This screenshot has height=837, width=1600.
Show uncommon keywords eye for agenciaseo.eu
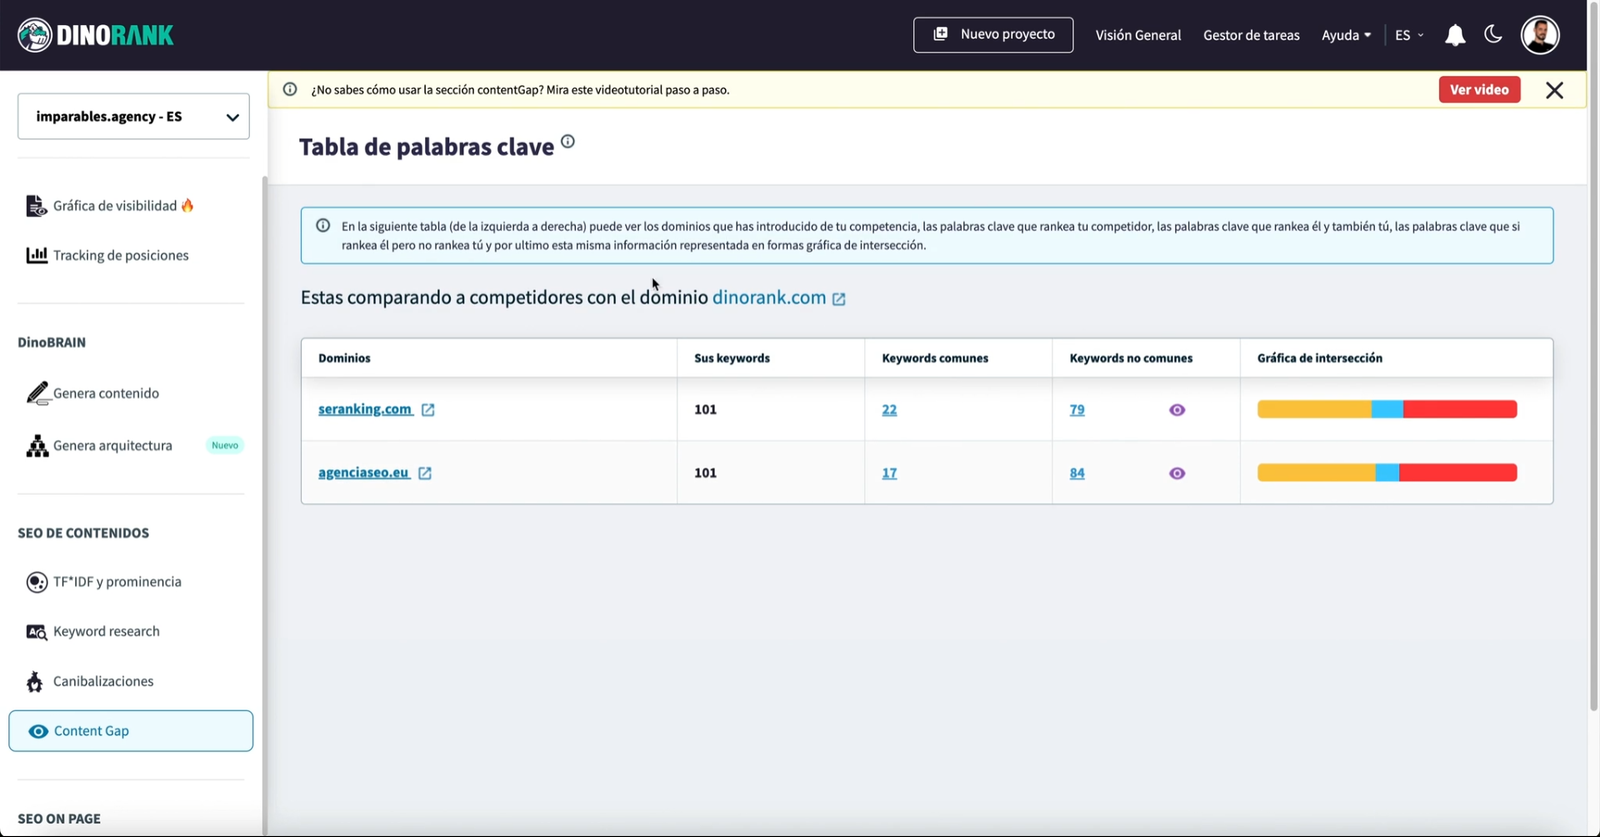(1177, 474)
